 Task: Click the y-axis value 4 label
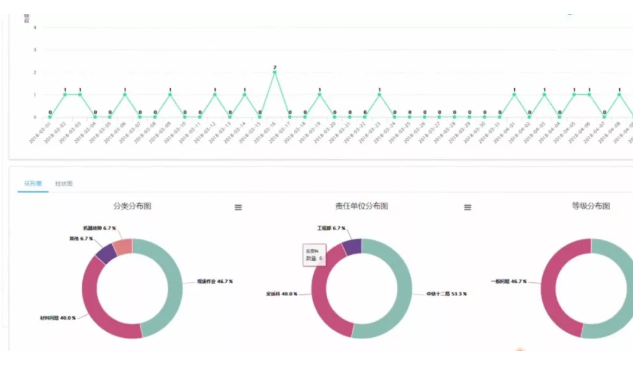[x=35, y=27]
